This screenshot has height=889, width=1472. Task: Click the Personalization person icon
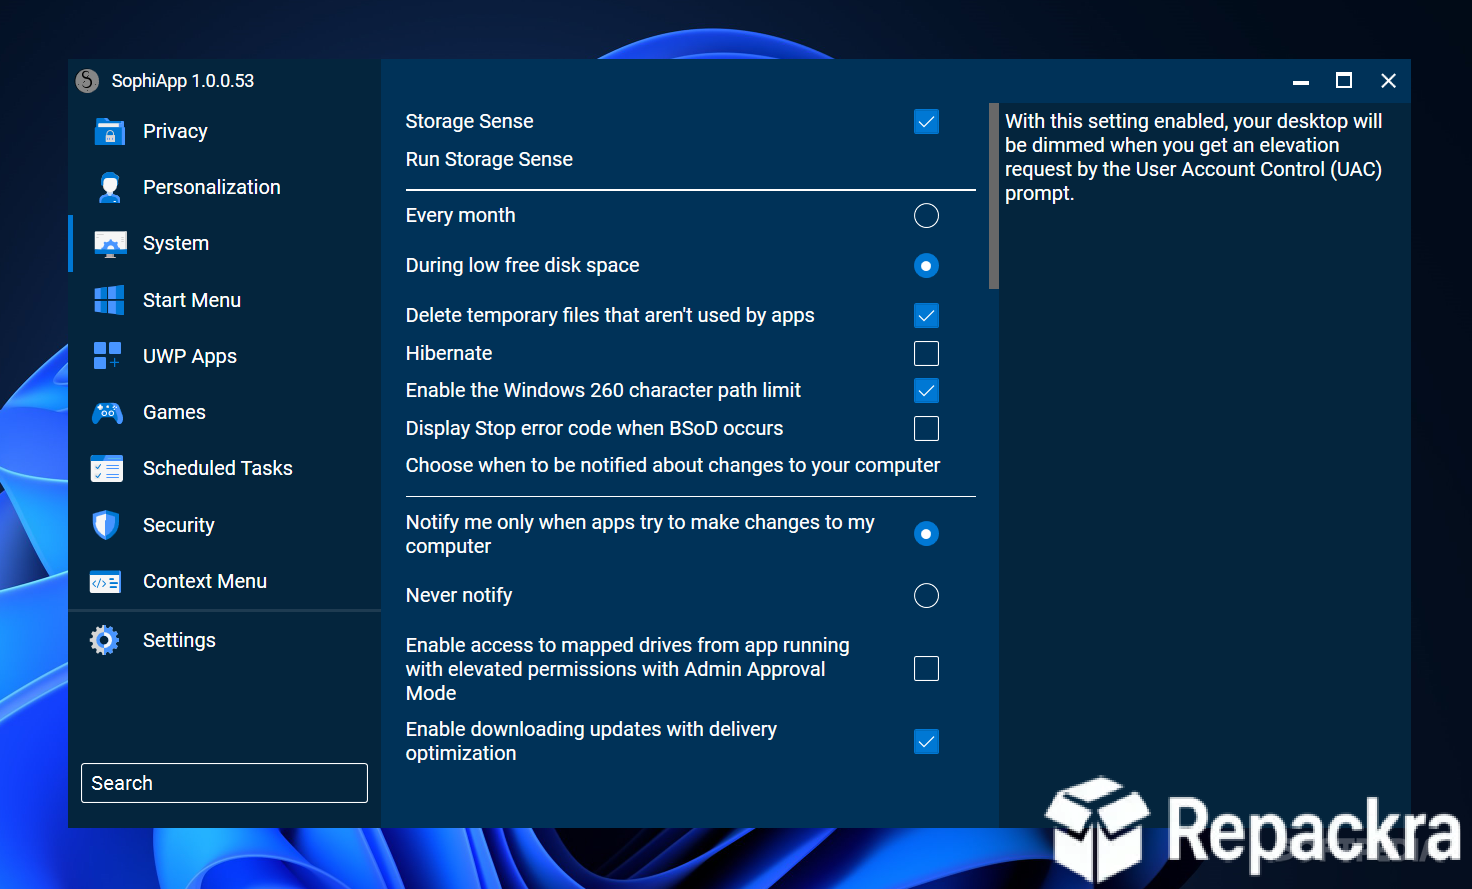coord(109,188)
